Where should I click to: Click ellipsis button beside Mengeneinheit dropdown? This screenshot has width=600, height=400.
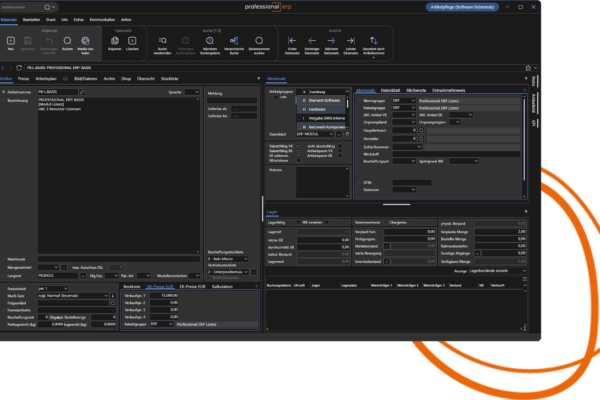64,267
